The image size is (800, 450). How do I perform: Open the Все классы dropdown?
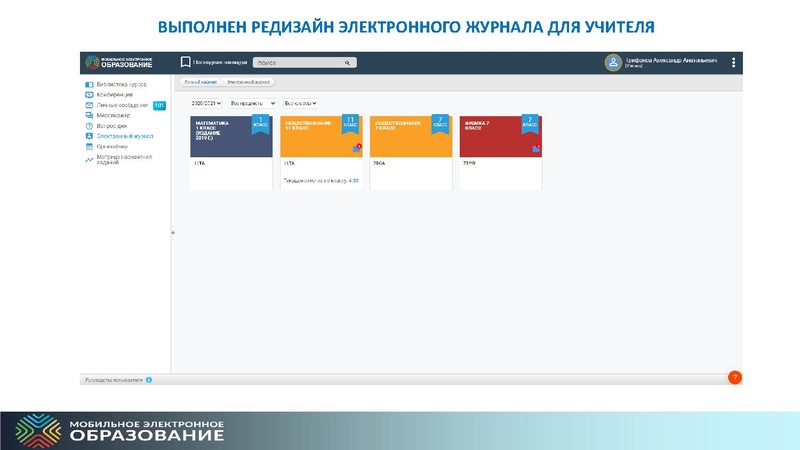point(301,103)
